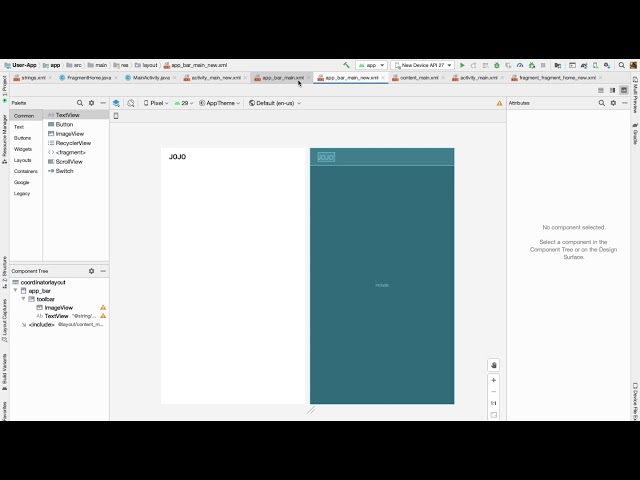This screenshot has width=640, height=480.
Task: Open the Default (en-us) locale dropdown
Action: pyautogui.click(x=275, y=103)
